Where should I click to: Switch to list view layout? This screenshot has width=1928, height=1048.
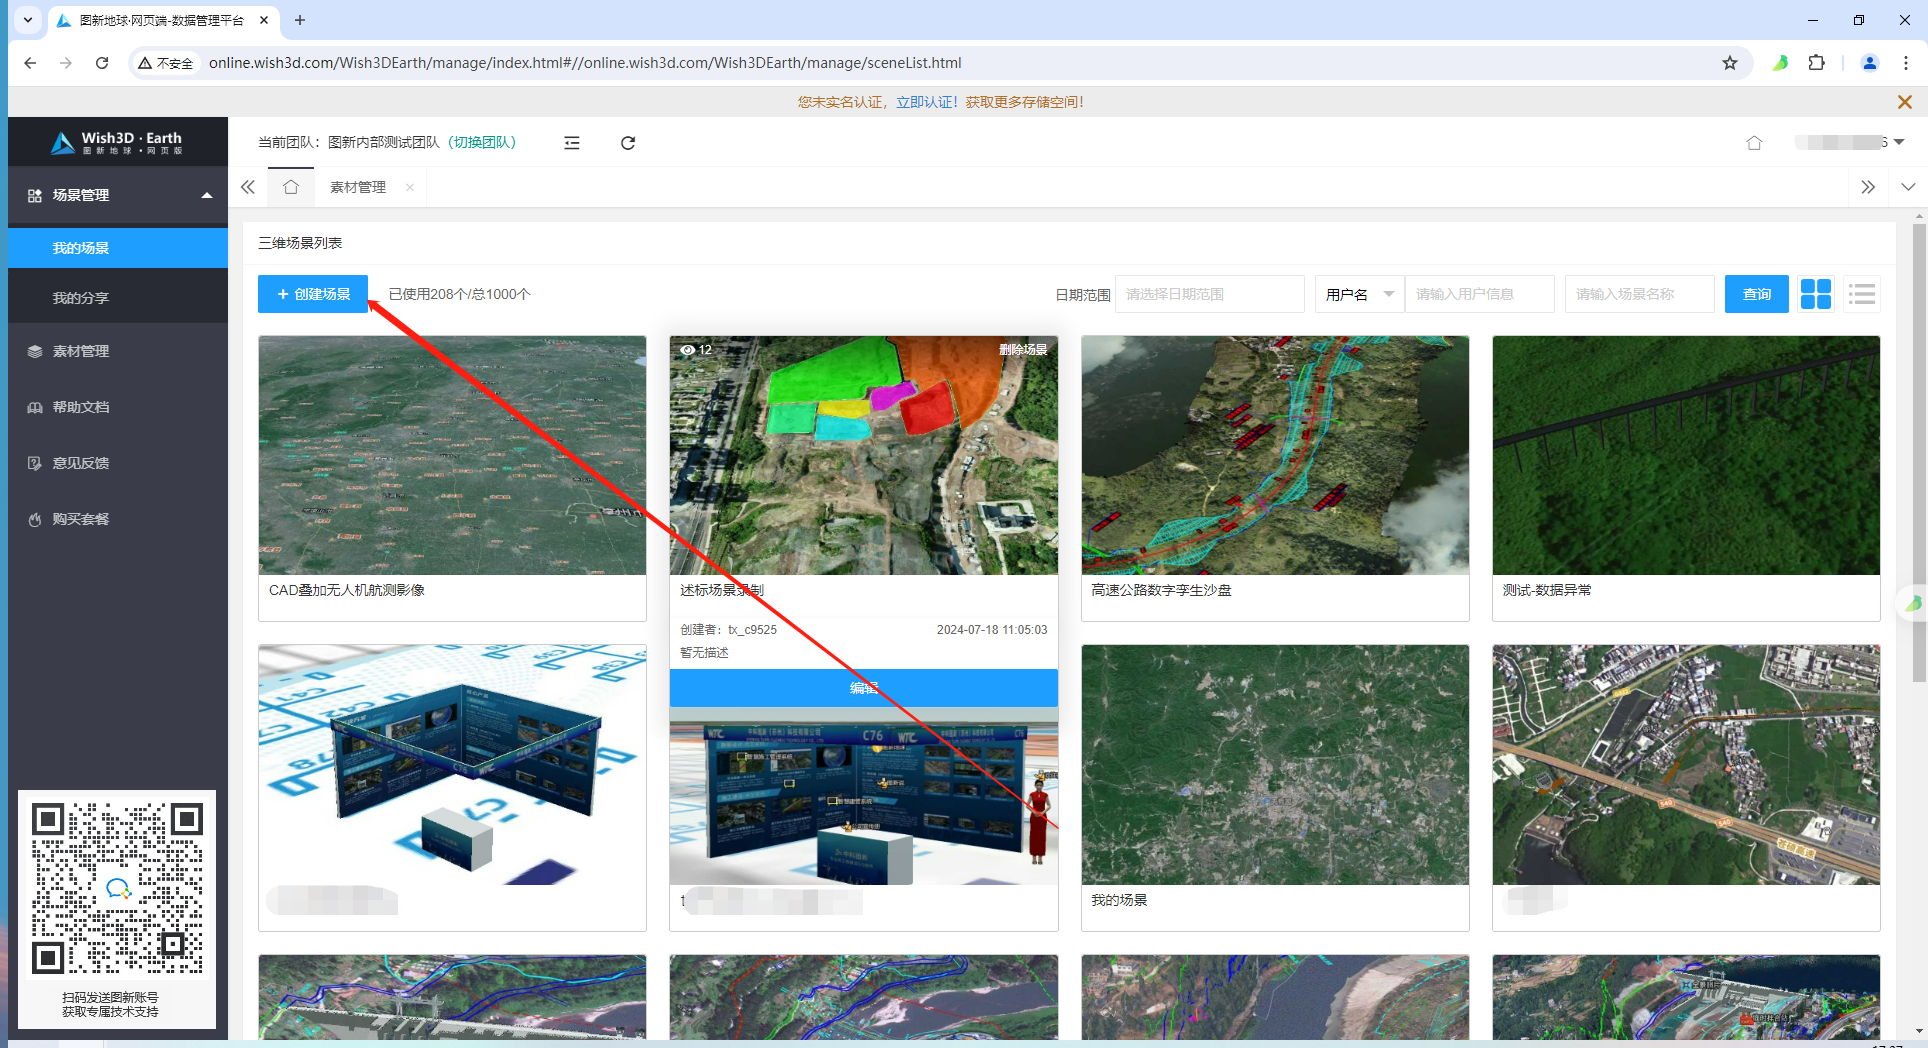[1862, 294]
